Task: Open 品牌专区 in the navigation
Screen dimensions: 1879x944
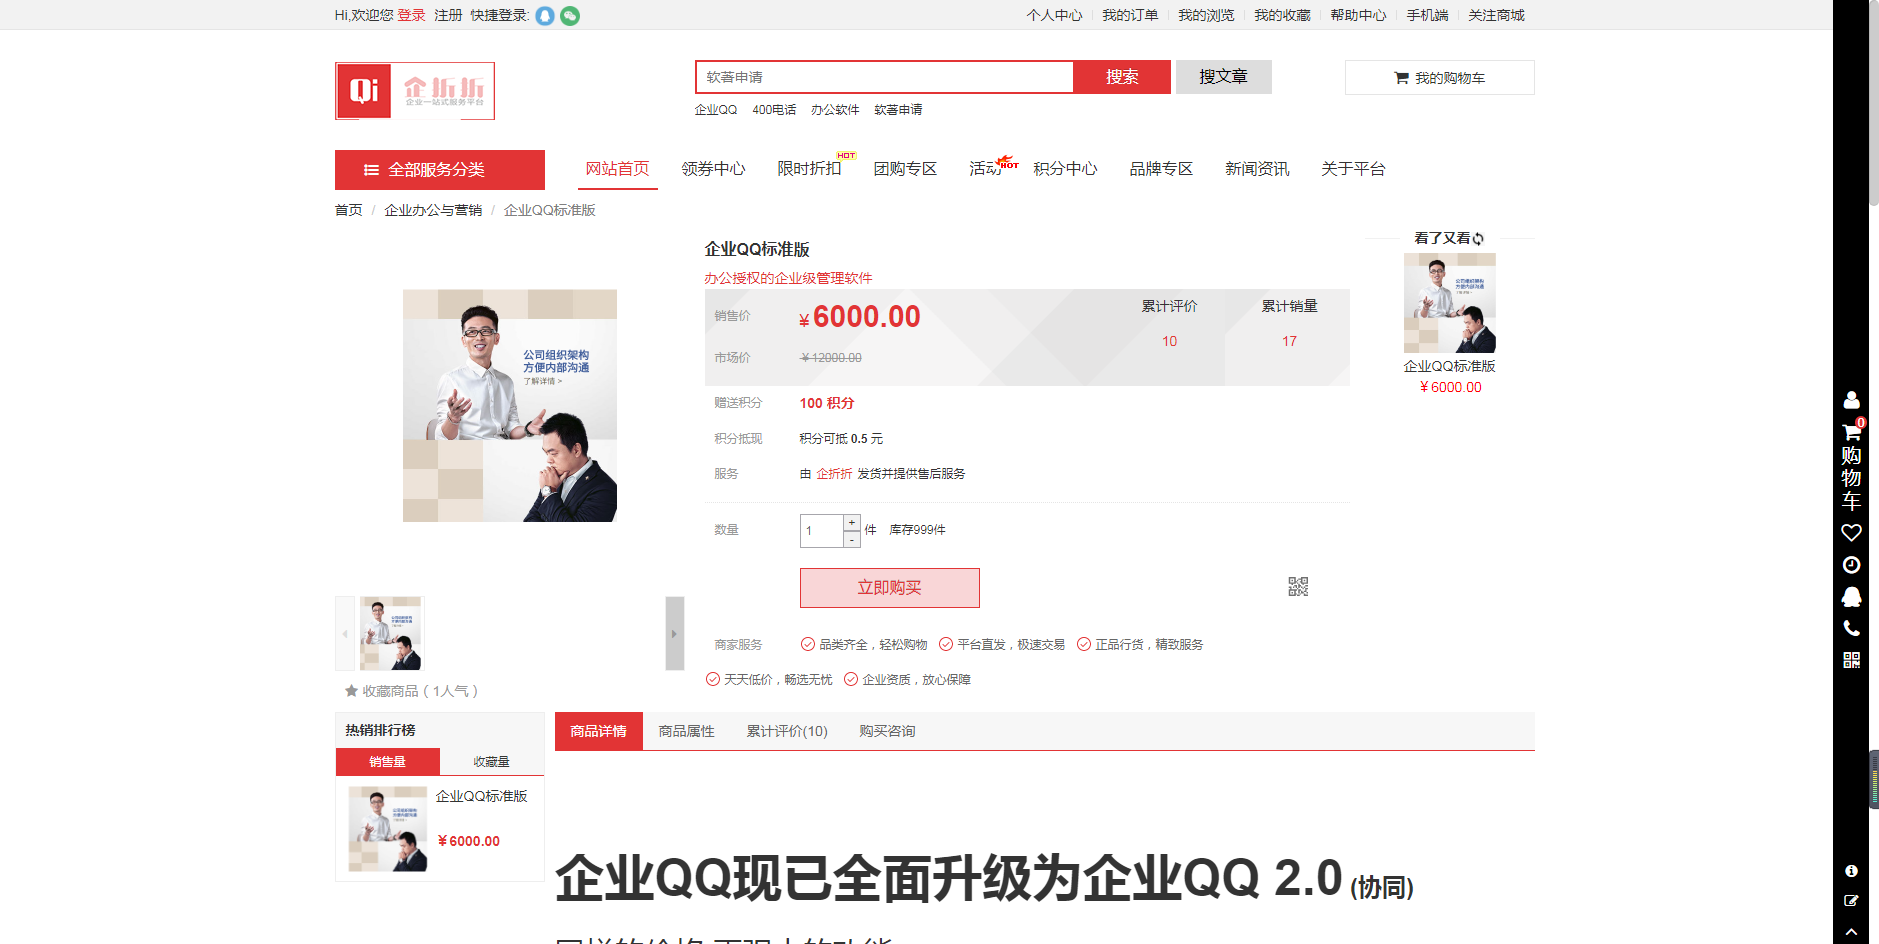Action: point(1161,169)
